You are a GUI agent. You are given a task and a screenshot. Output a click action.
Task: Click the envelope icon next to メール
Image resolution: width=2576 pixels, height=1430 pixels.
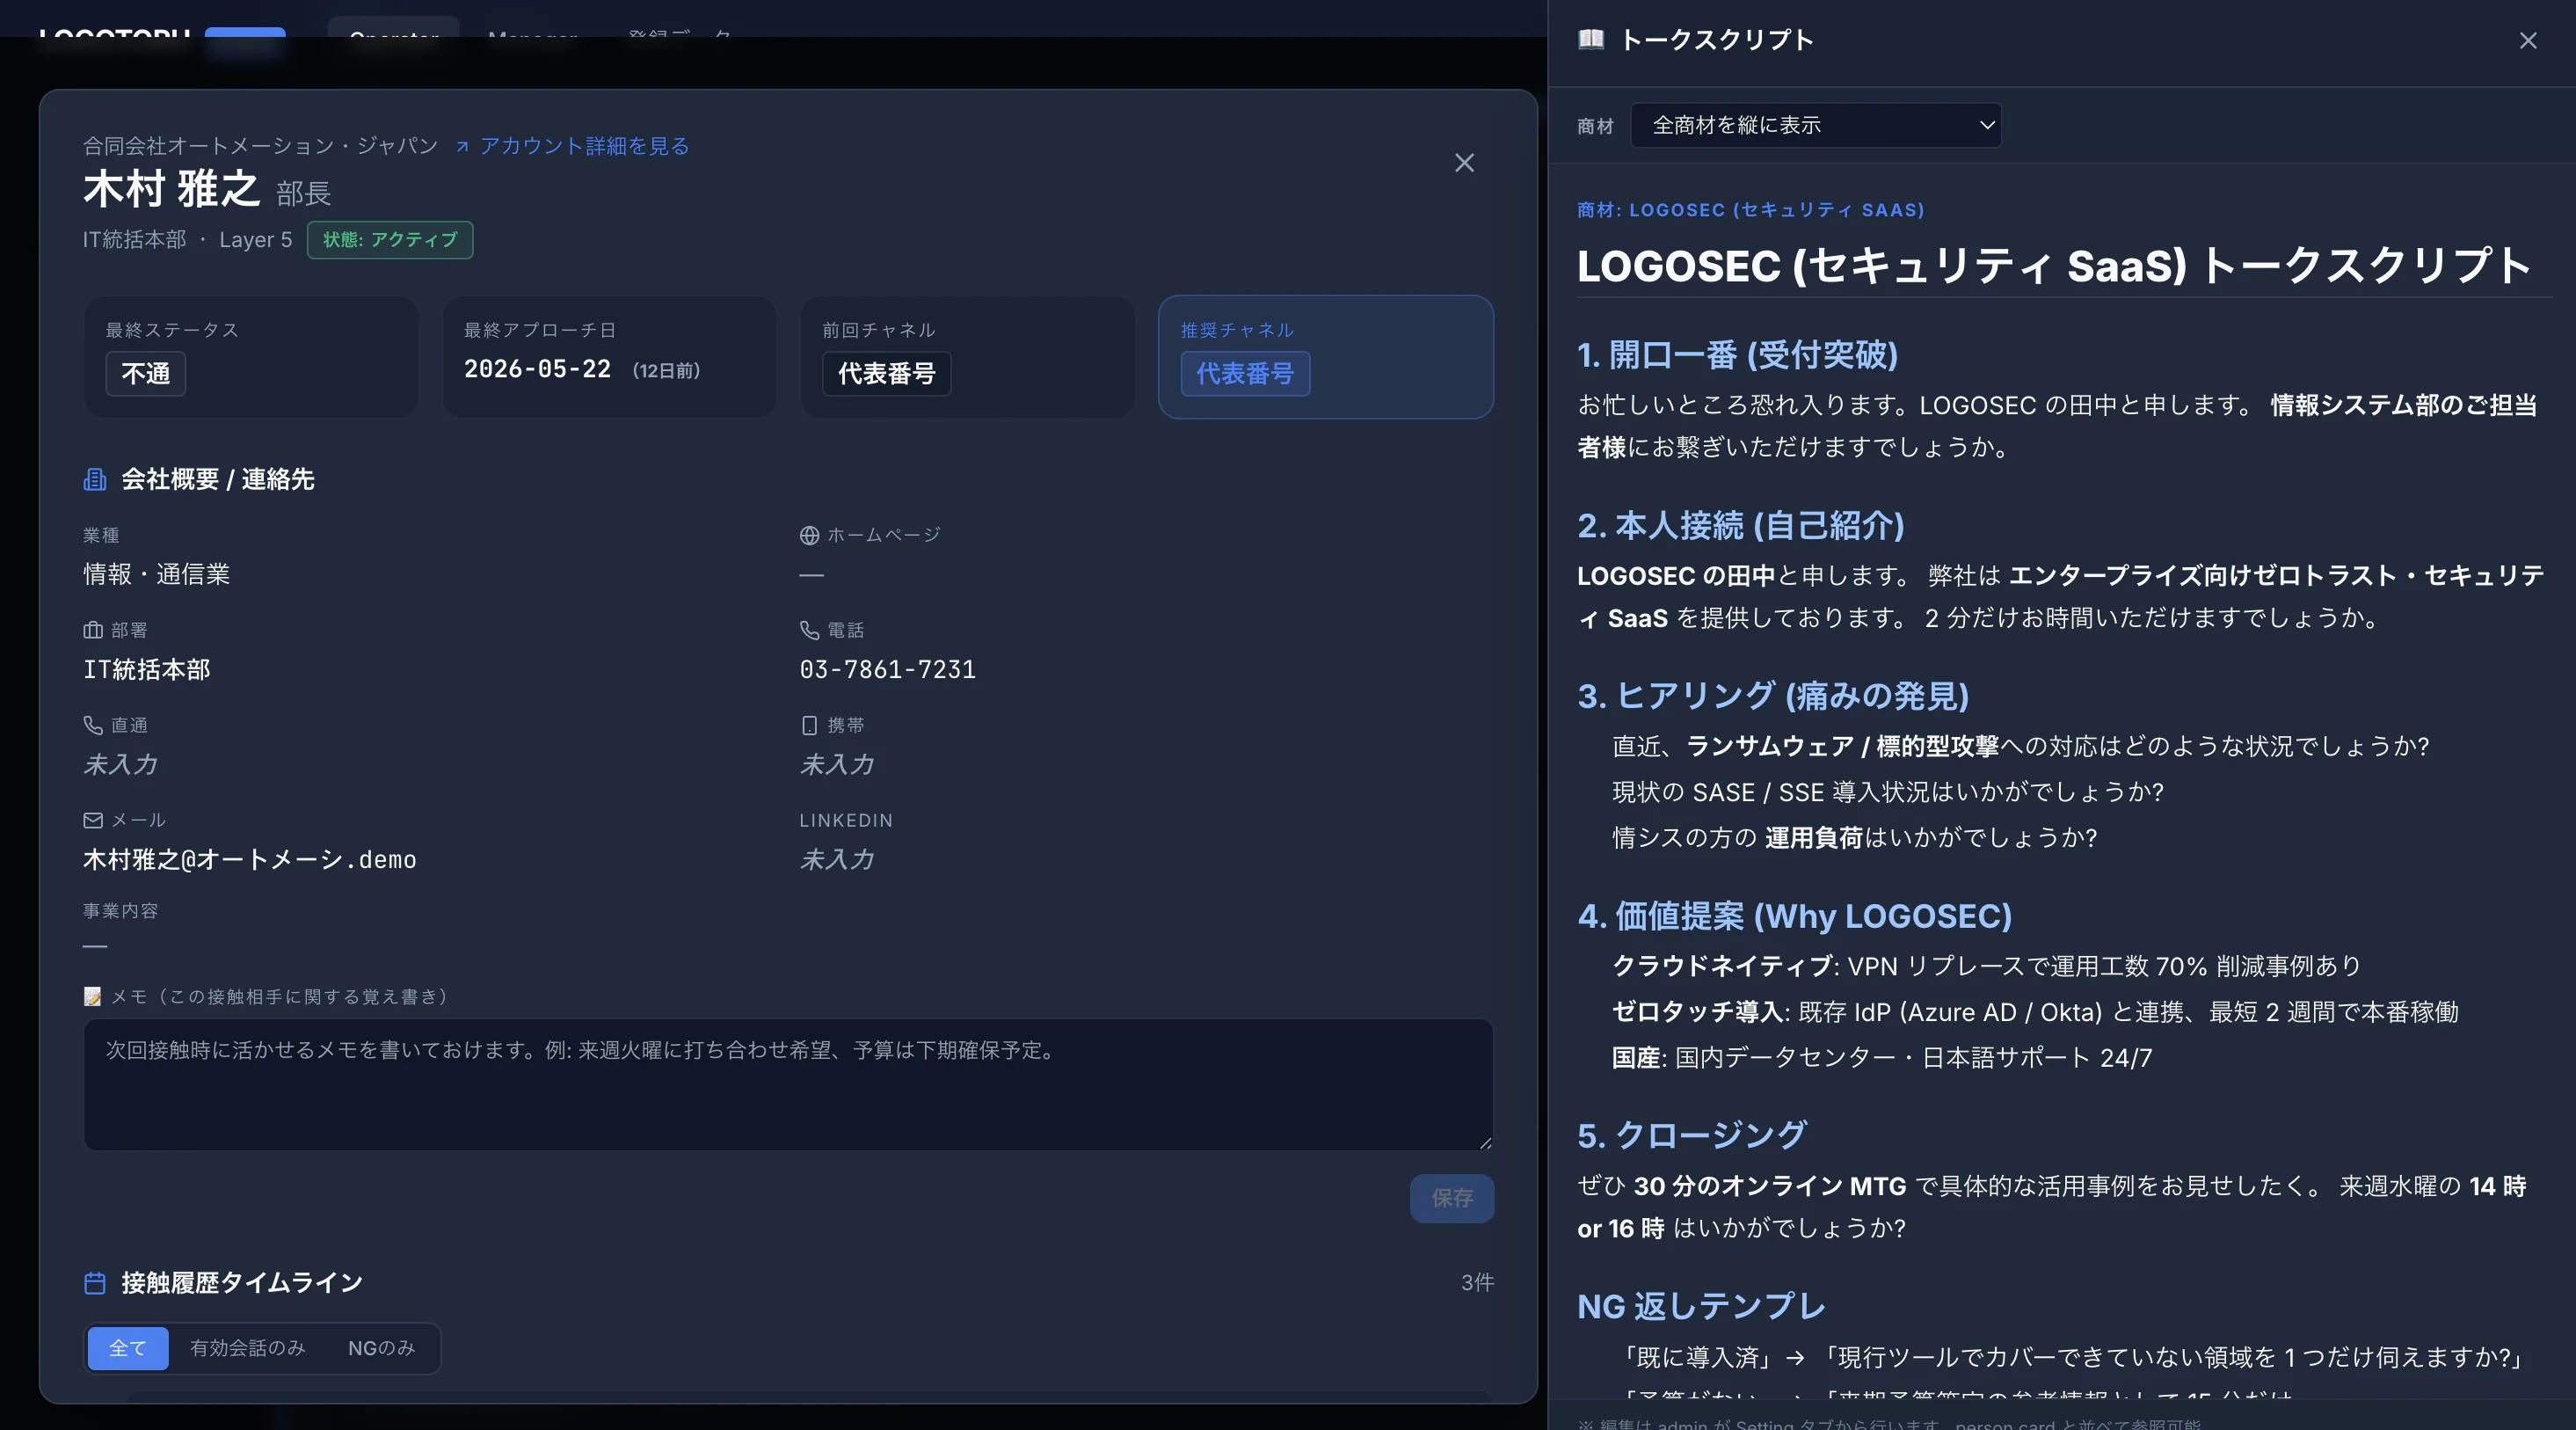click(93, 820)
